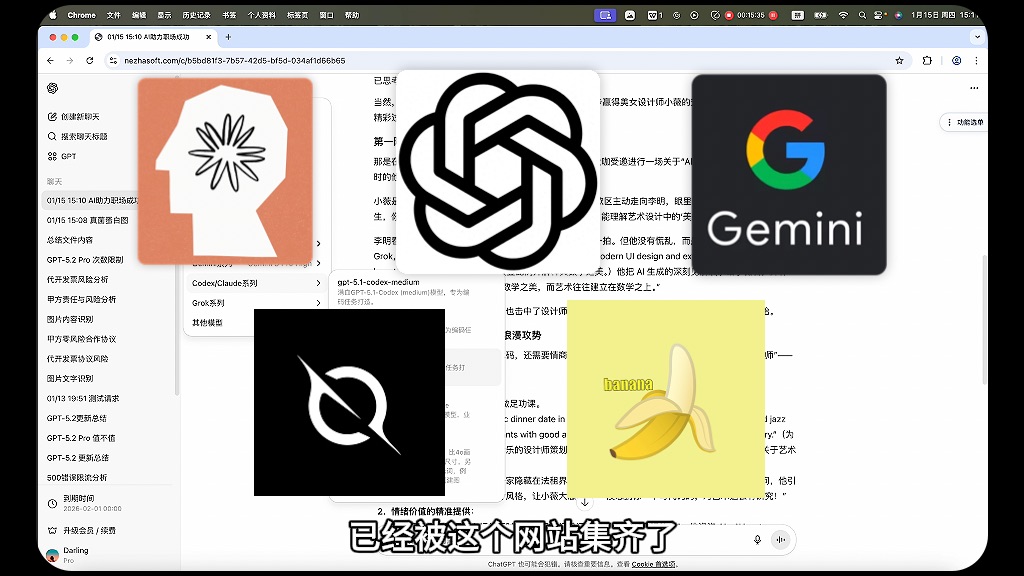Click the main page scrollbar
This screenshot has width=1024, height=576.
(x=985, y=319)
